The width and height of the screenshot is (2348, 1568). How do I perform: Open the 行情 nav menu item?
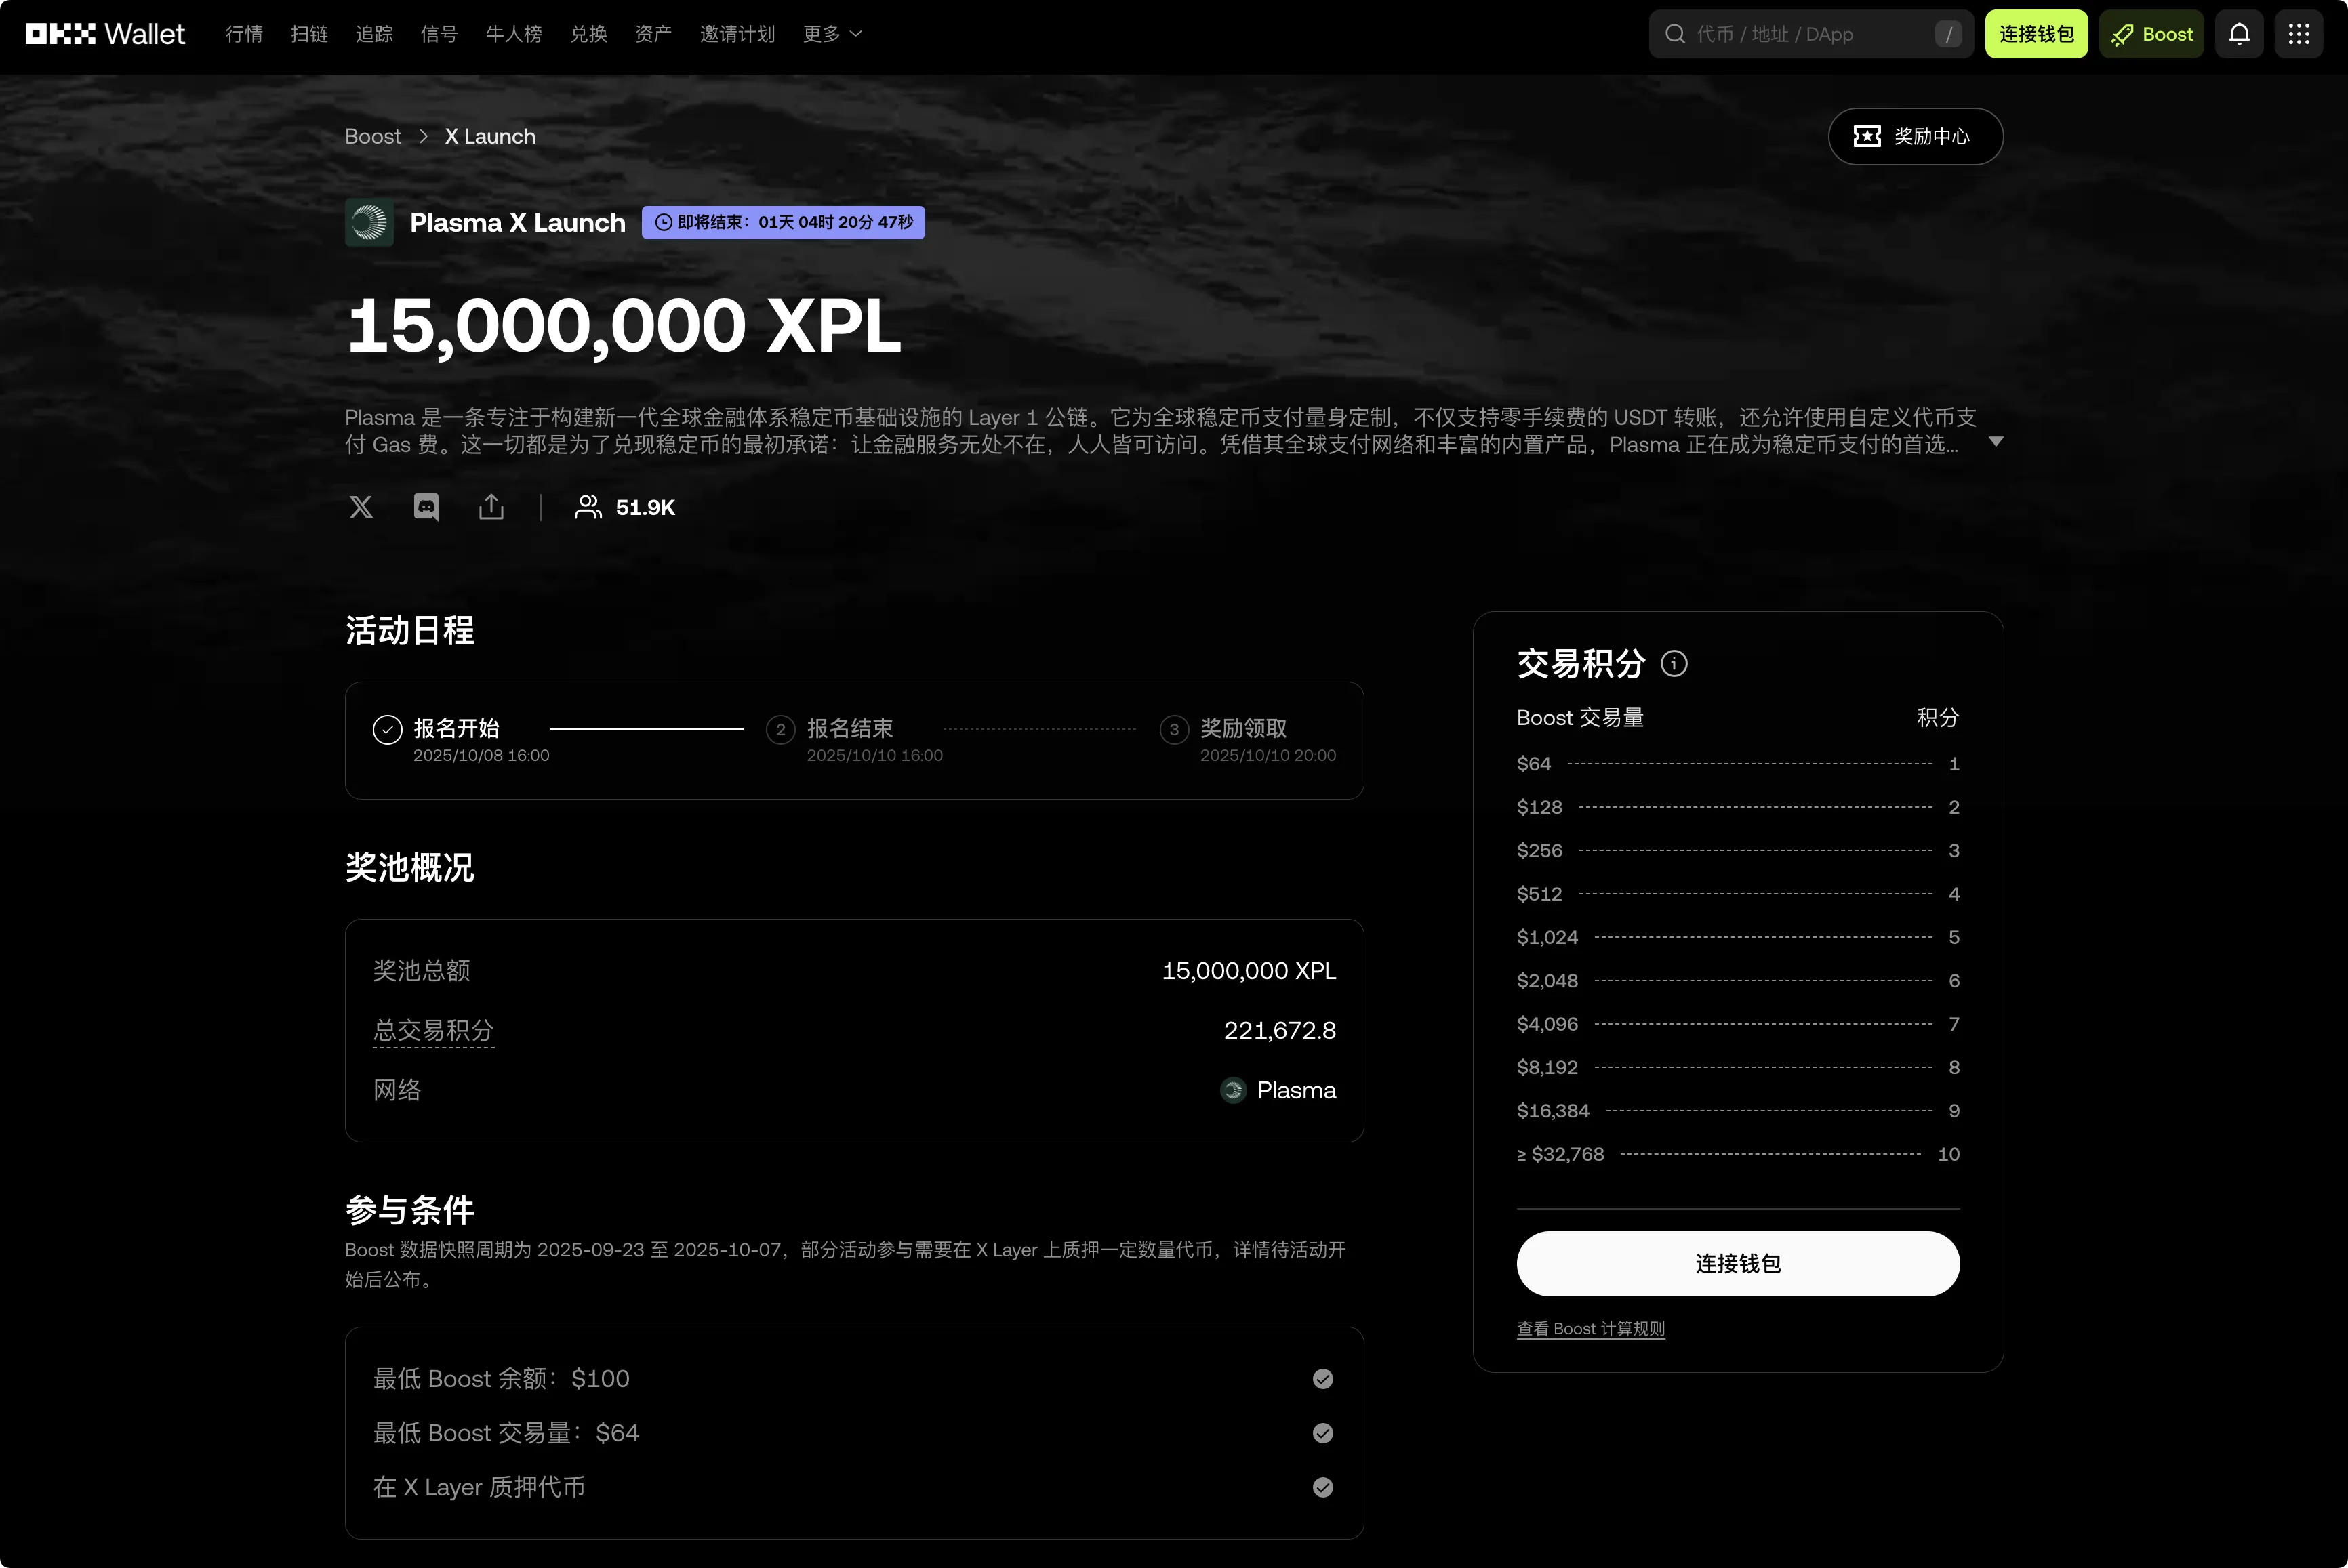coord(244,34)
